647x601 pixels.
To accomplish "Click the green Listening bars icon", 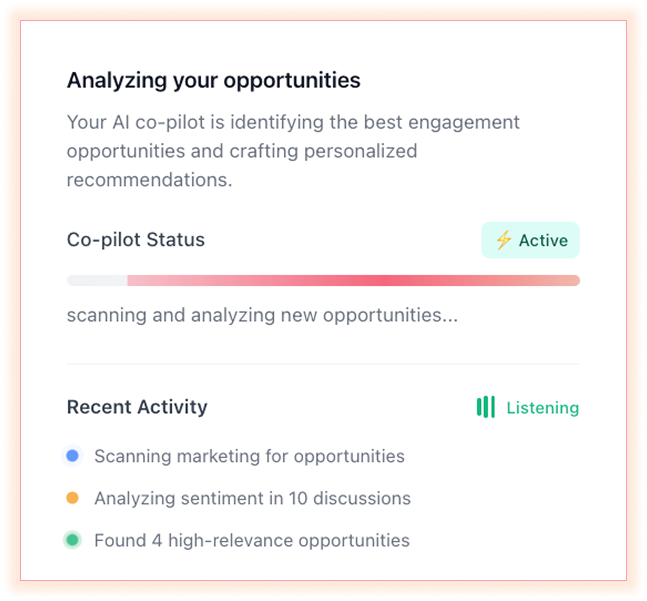I will pos(486,407).
